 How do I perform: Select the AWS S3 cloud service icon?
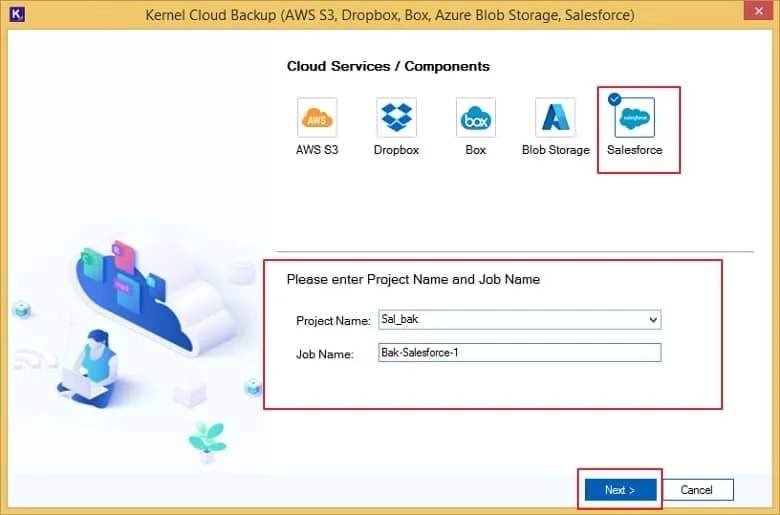317,117
